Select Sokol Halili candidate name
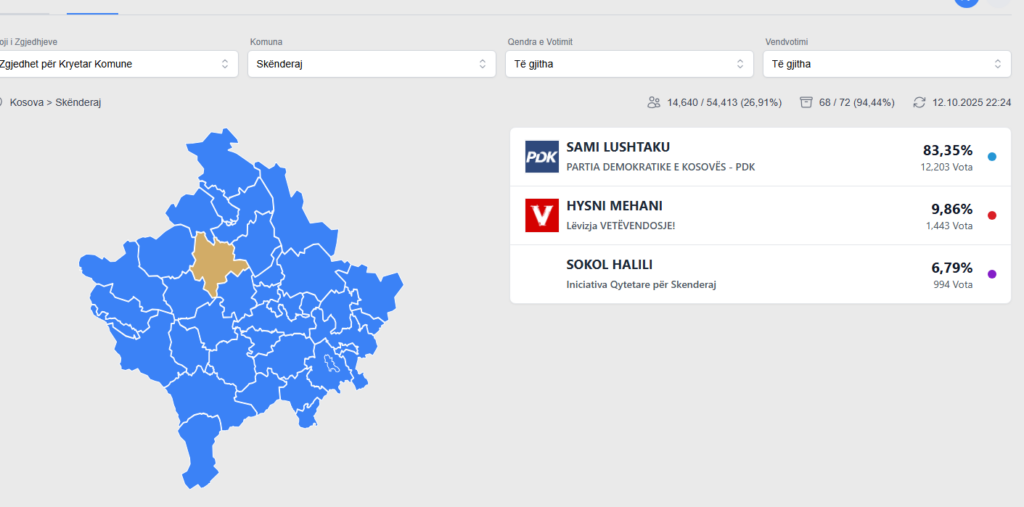Viewport: 1024px width, 507px height. coord(608,265)
